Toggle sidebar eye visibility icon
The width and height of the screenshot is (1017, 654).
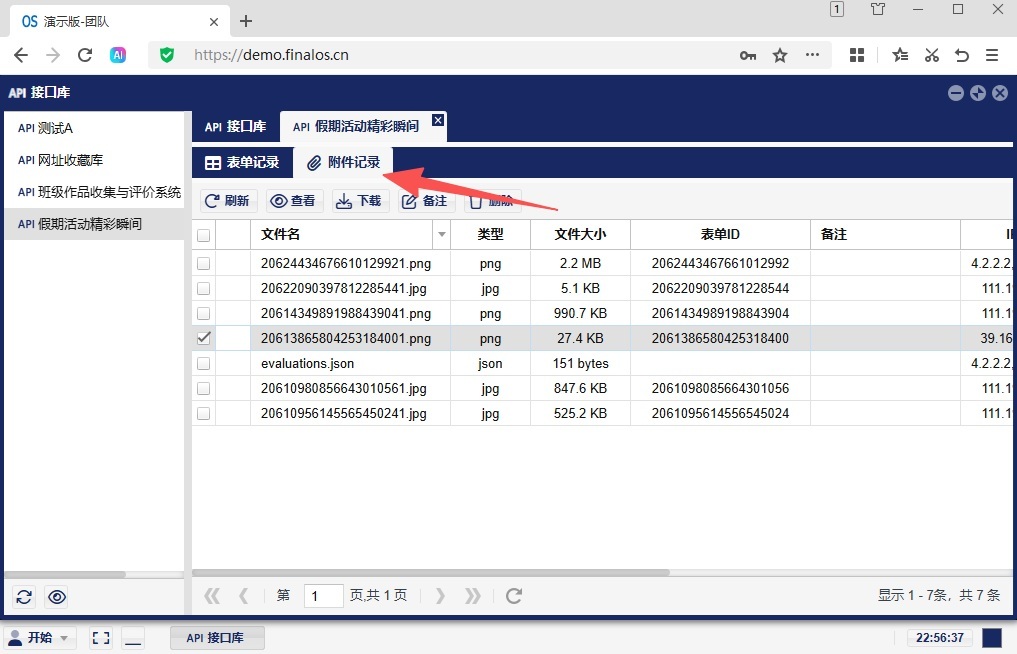point(57,597)
